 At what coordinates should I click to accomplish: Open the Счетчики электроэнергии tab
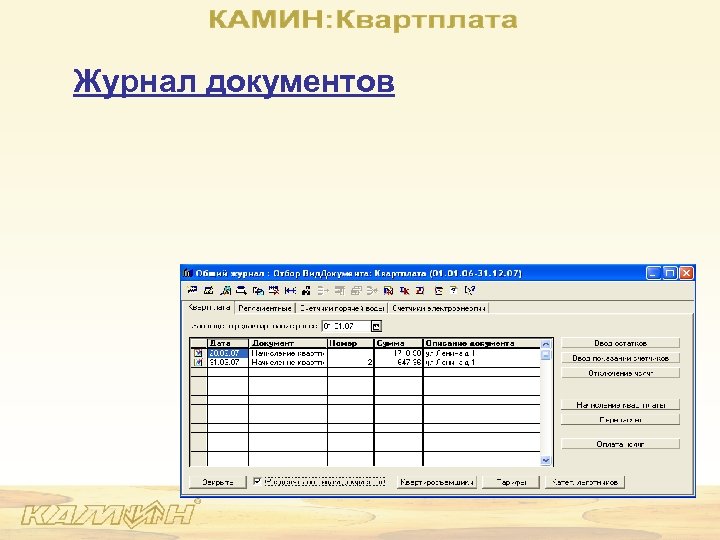click(x=439, y=308)
